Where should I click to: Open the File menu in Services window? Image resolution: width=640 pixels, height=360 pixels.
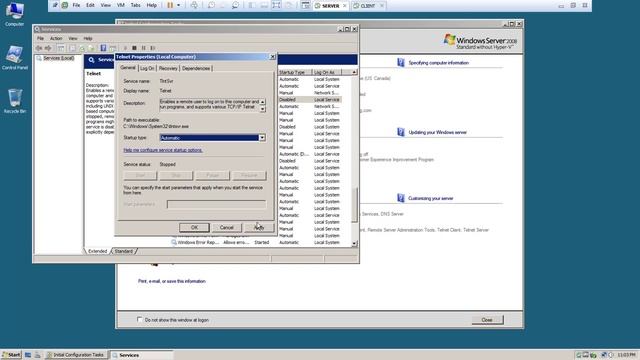(40, 38)
